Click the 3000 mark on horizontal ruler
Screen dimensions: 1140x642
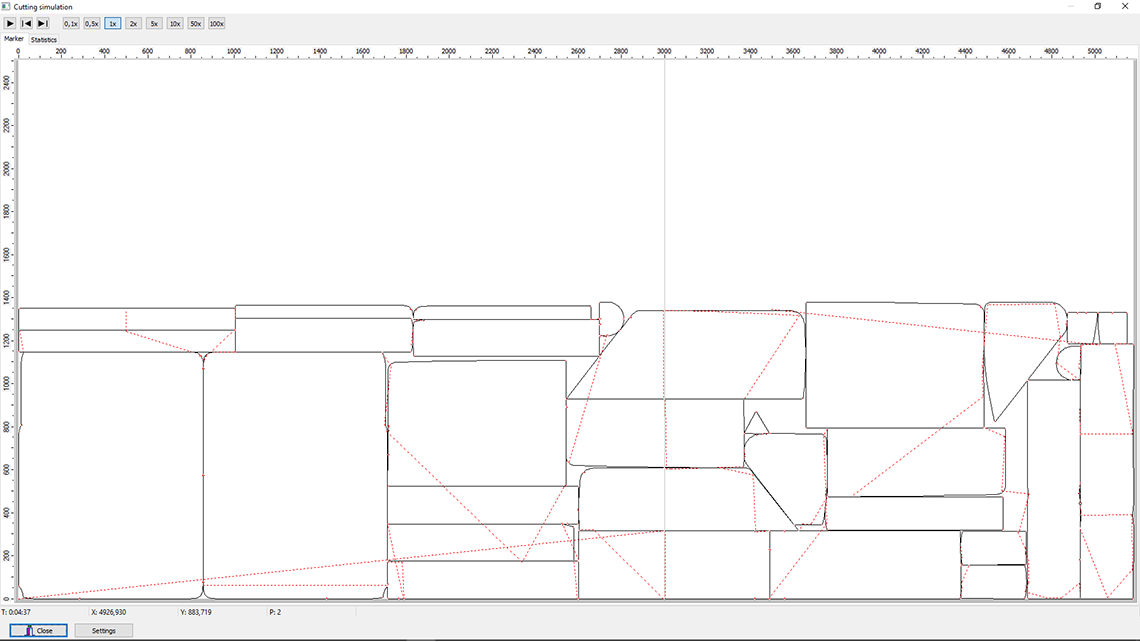point(664,51)
